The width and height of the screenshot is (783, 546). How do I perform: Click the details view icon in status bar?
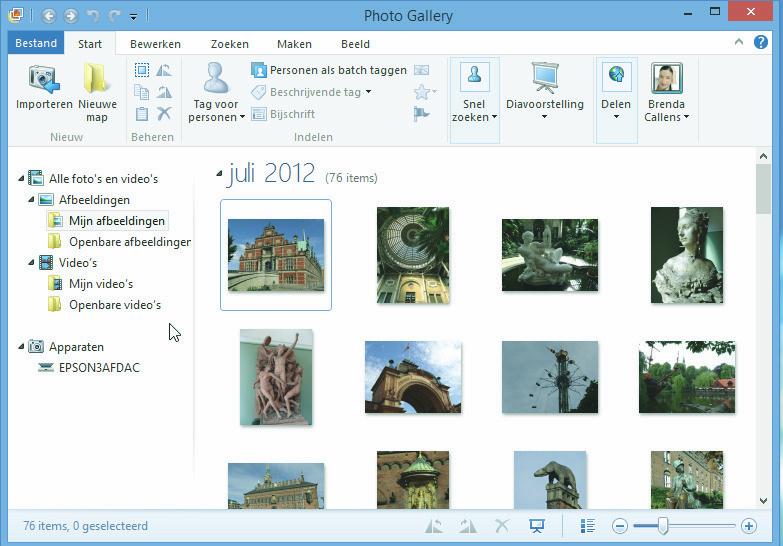coord(588,526)
